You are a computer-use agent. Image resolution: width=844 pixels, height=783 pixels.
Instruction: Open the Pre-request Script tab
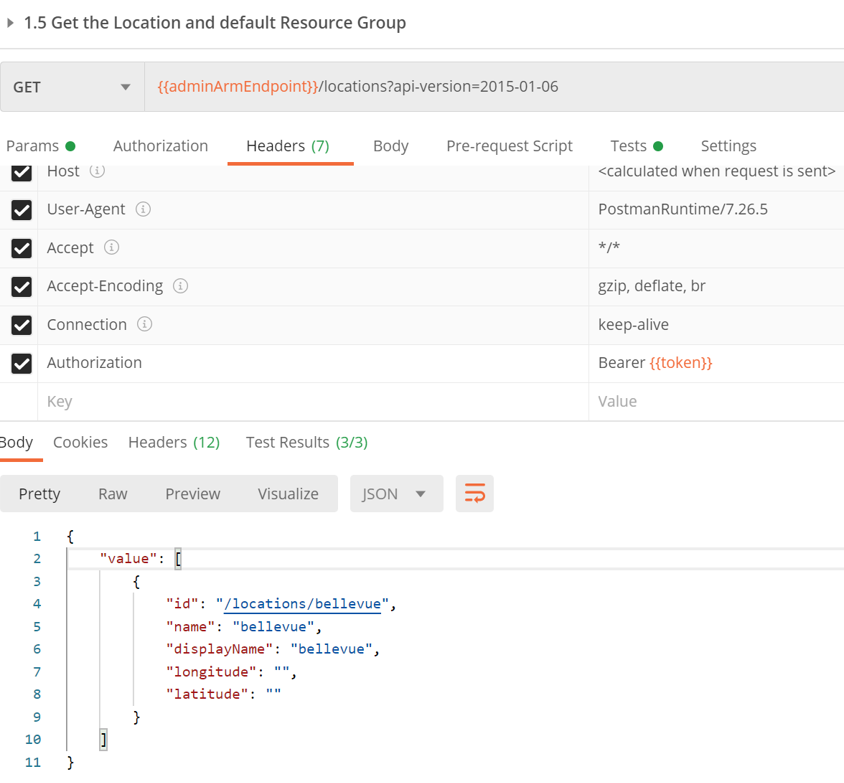click(x=509, y=146)
